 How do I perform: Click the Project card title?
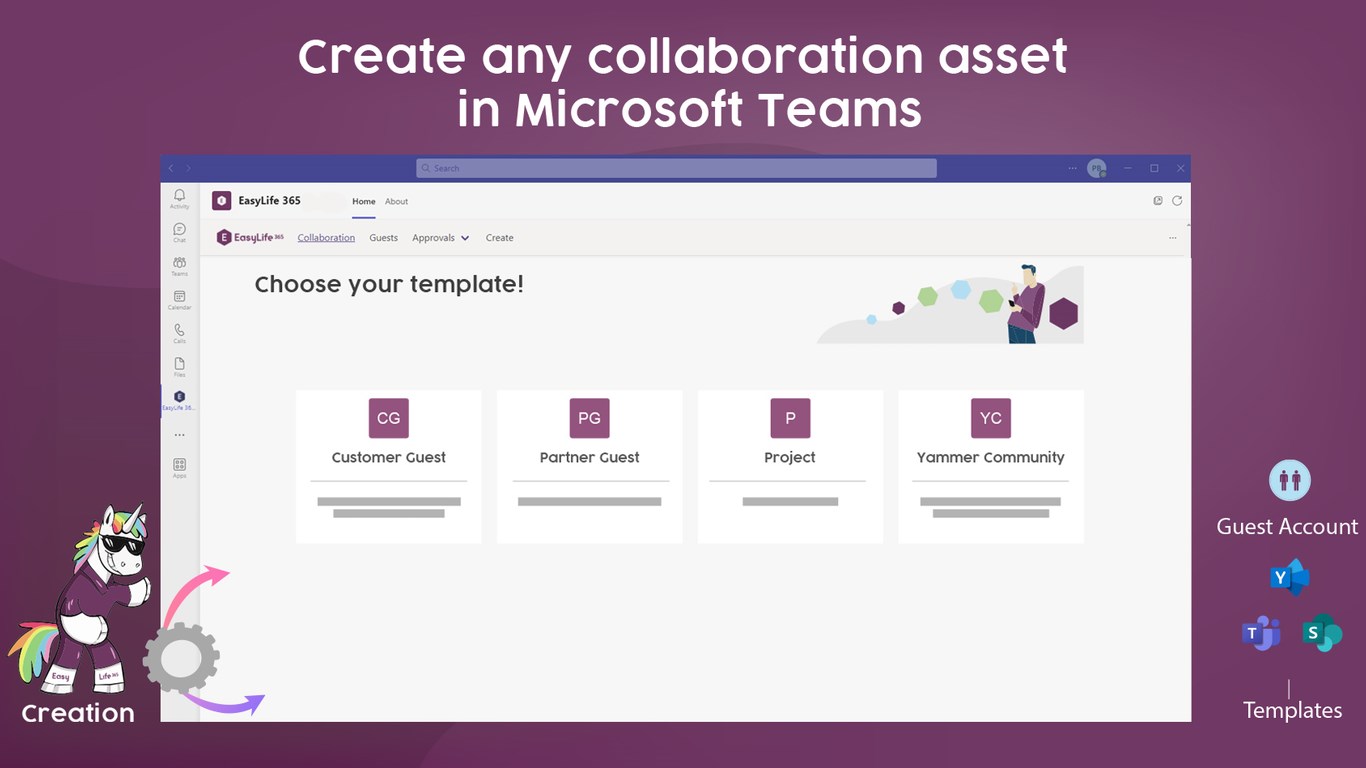790,457
